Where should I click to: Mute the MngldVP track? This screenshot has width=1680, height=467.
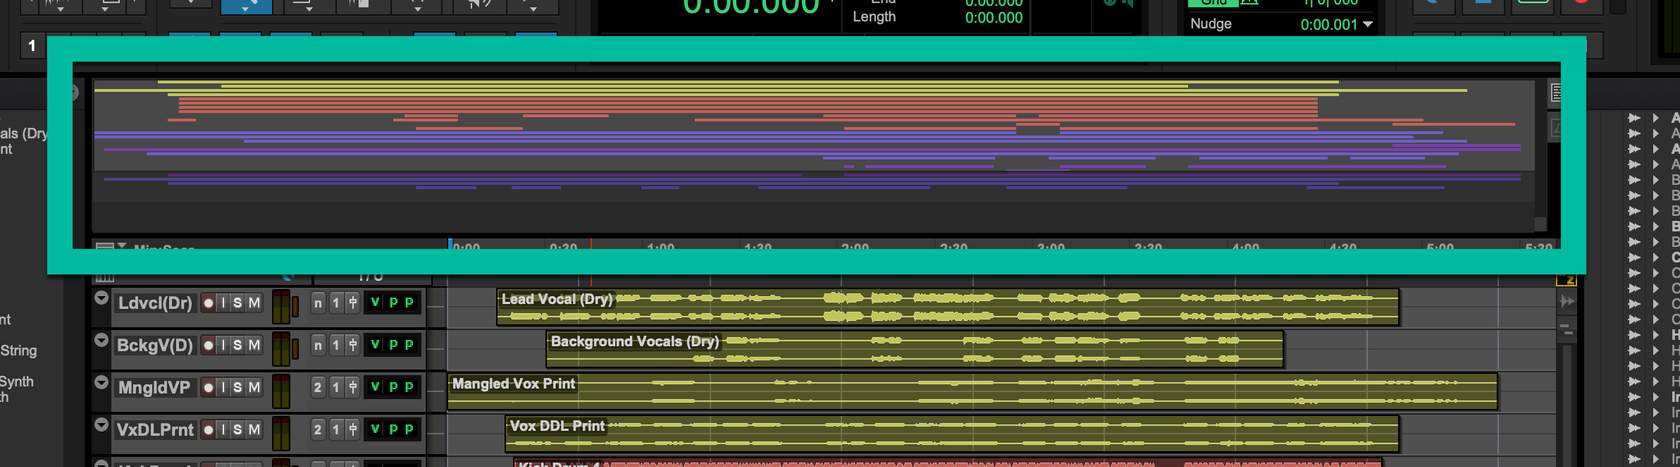[x=254, y=387]
